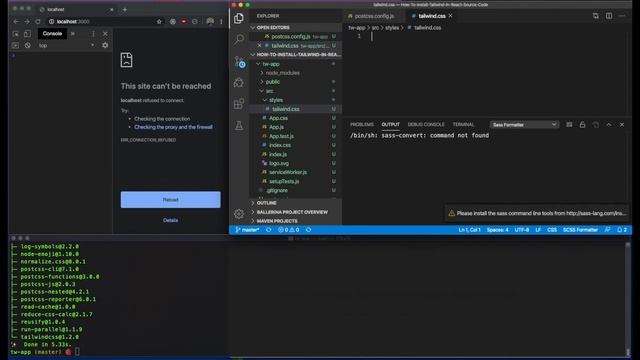Click the open changes icon in editor title bar
This screenshot has height=360, width=640.
596,16
